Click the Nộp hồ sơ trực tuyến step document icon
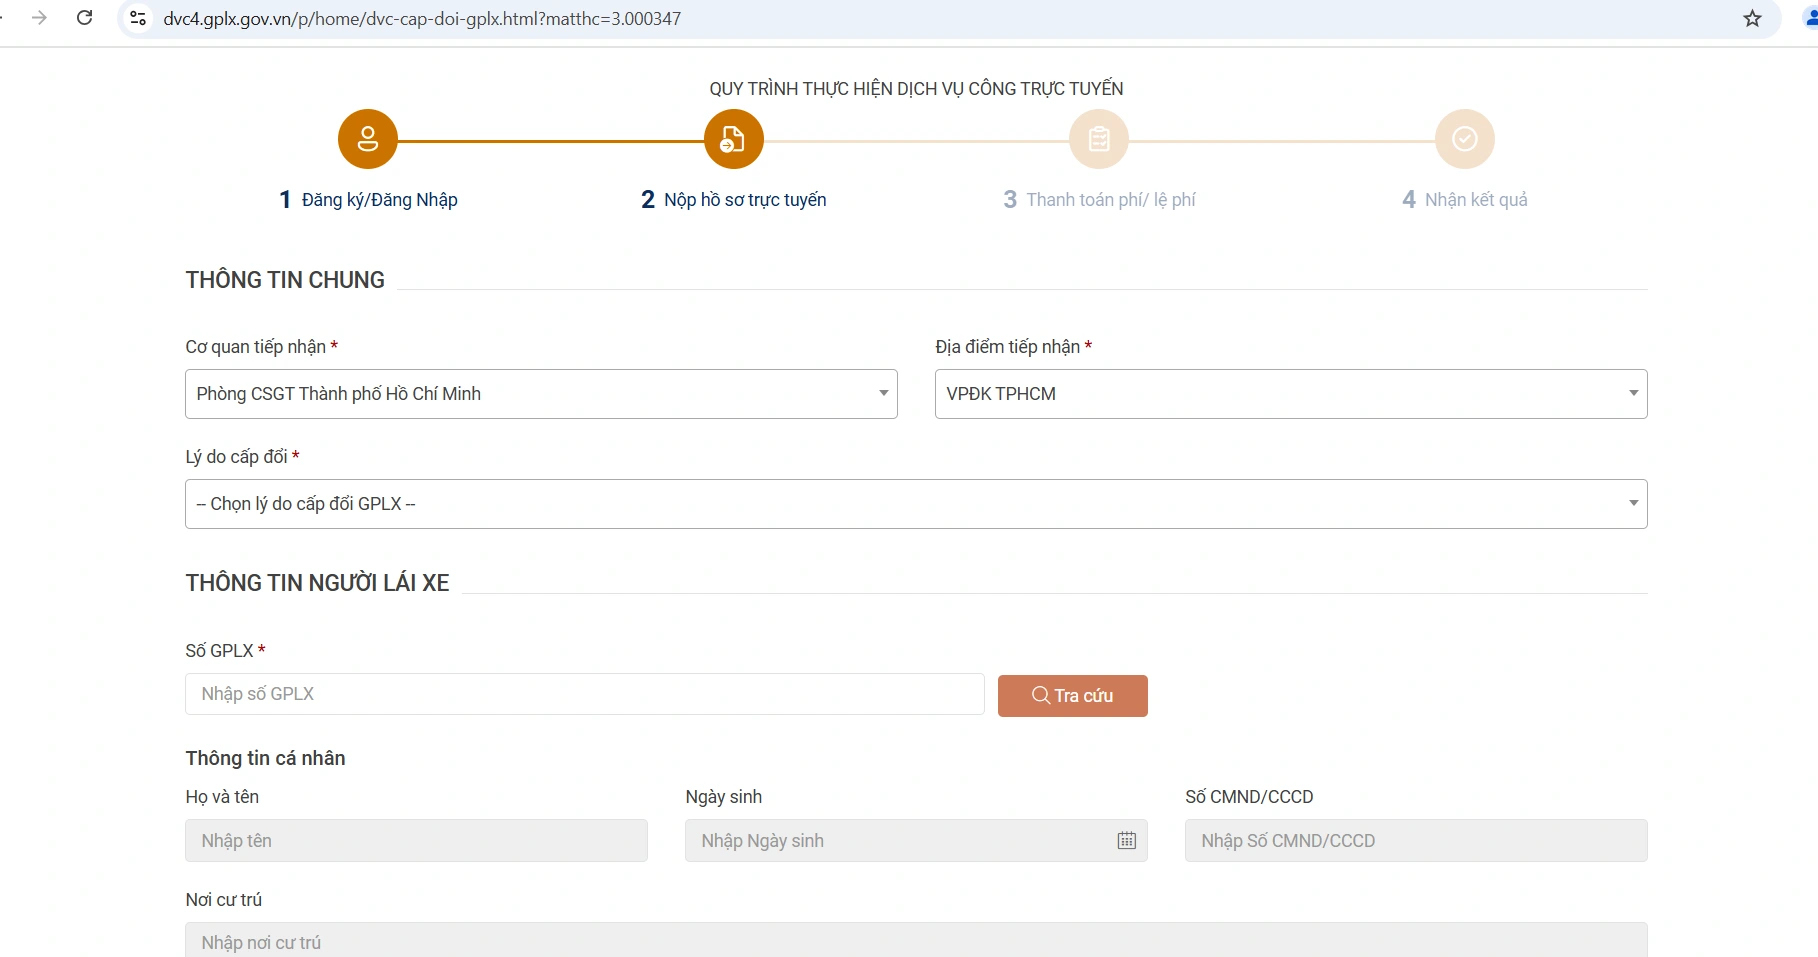This screenshot has height=957, width=1818. [734, 139]
